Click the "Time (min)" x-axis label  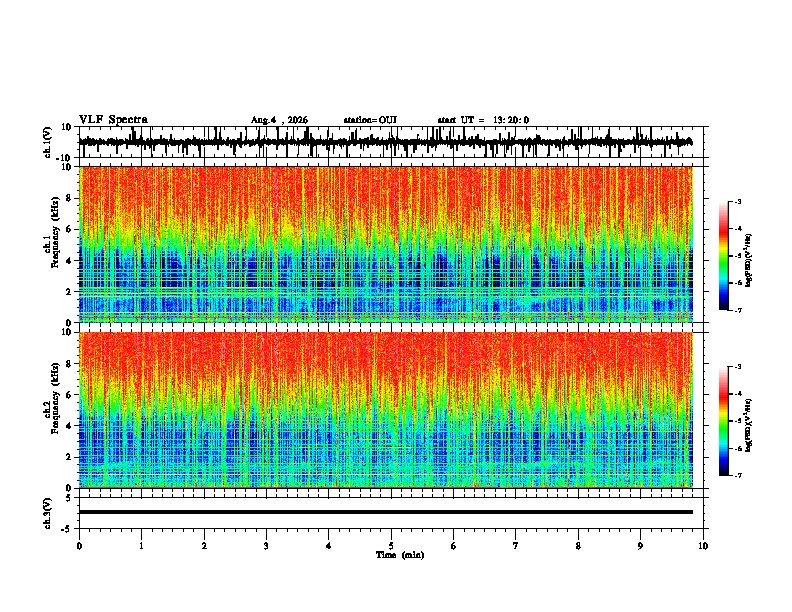[400, 555]
